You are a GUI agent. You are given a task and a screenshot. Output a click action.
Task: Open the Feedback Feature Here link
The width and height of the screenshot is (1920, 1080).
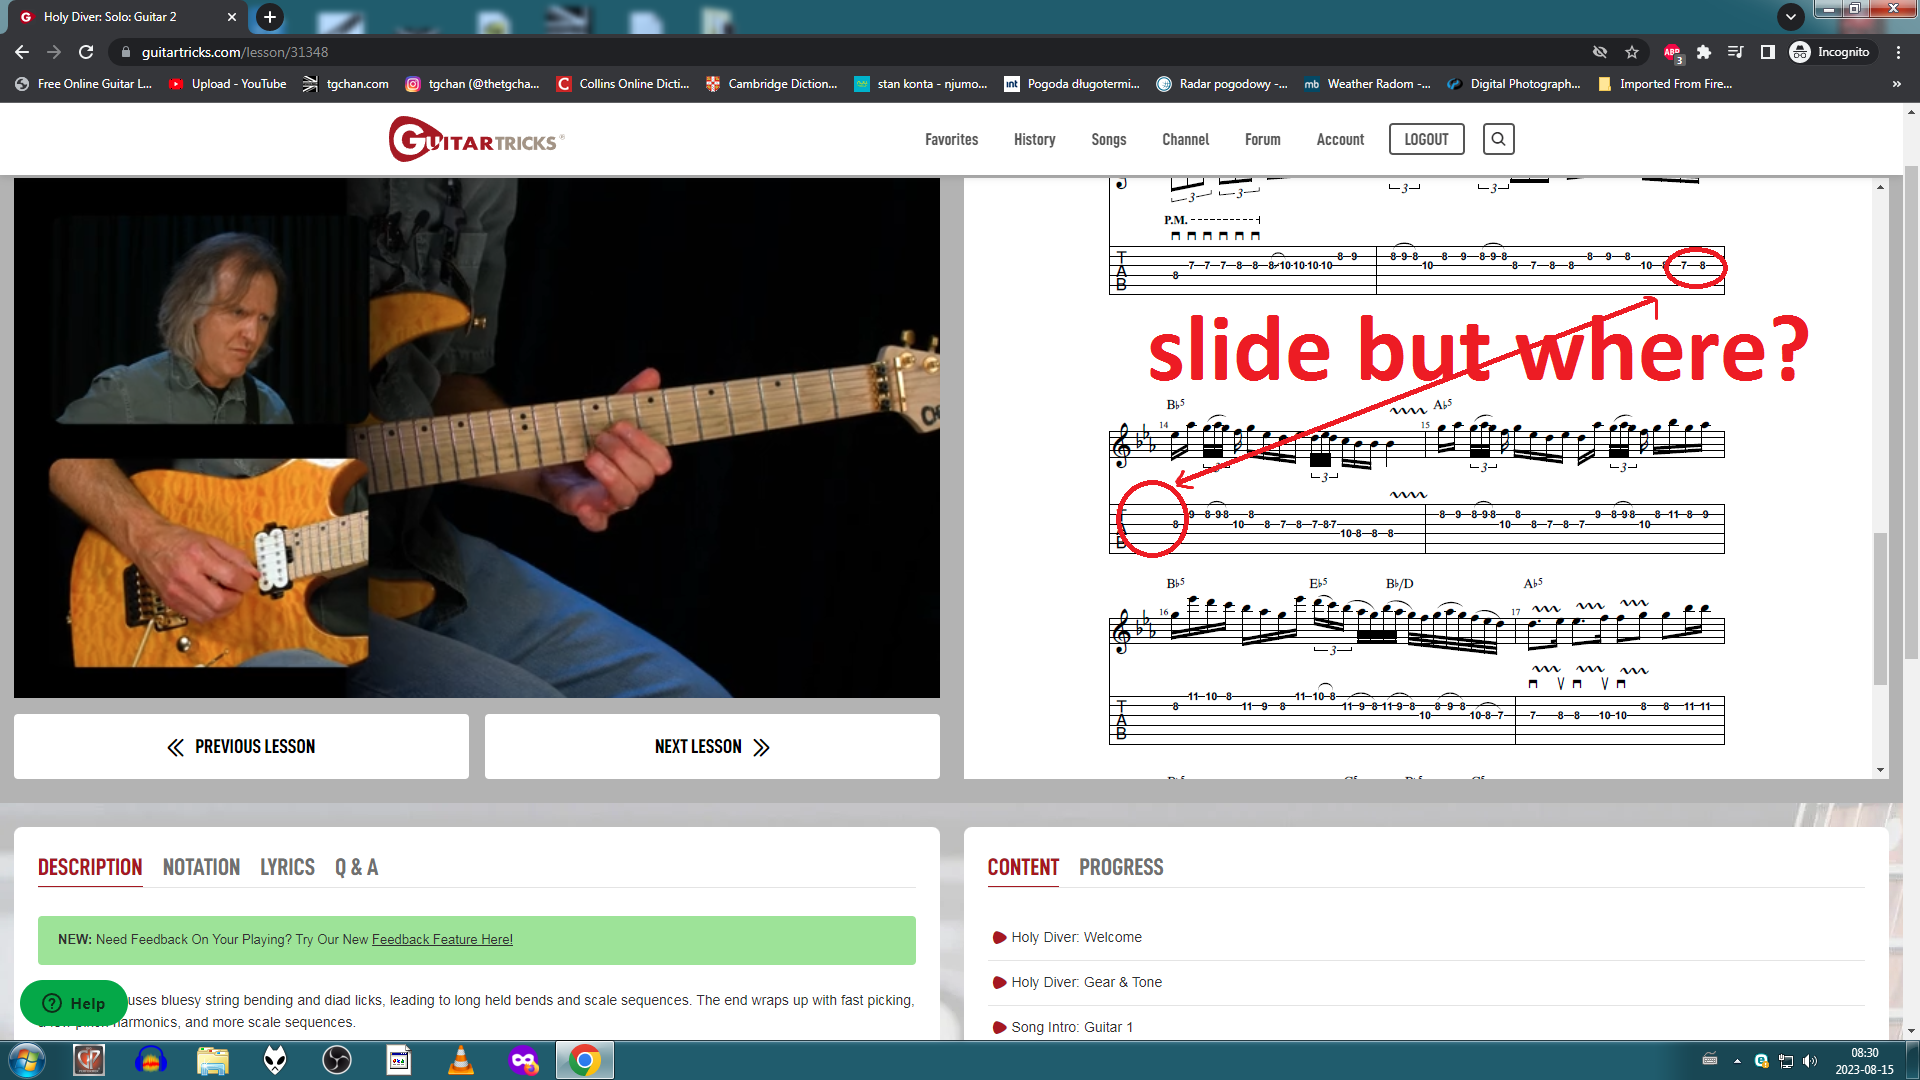(x=441, y=939)
